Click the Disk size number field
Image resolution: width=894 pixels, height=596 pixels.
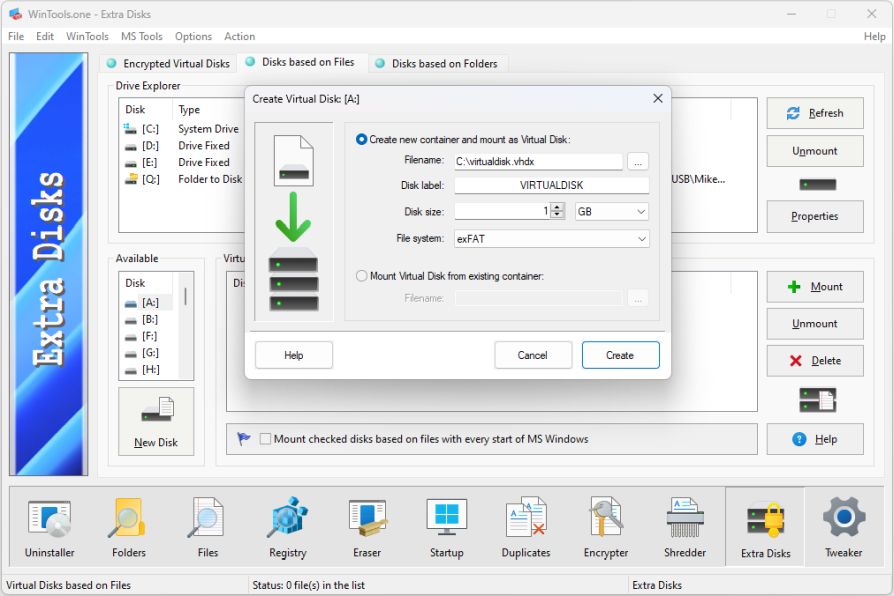502,212
